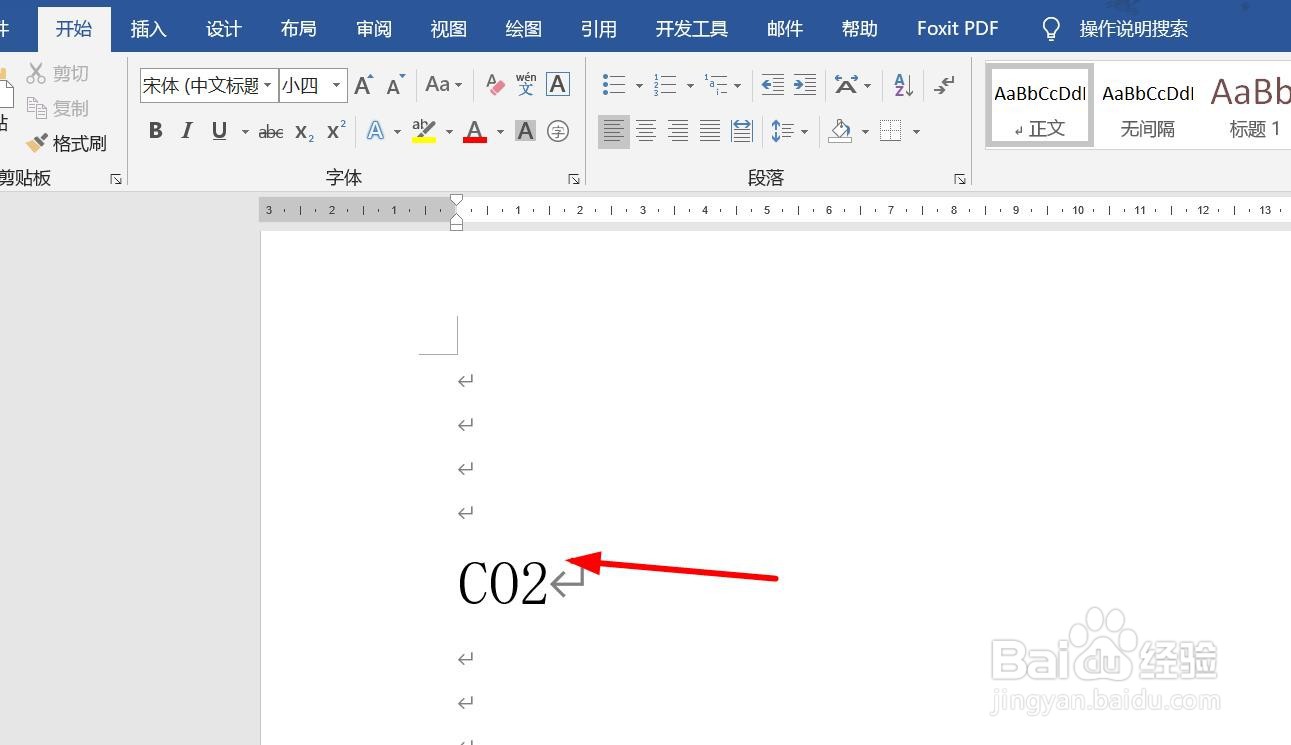The image size is (1291, 745).
Task: Click enclosed character icon
Action: (558, 131)
